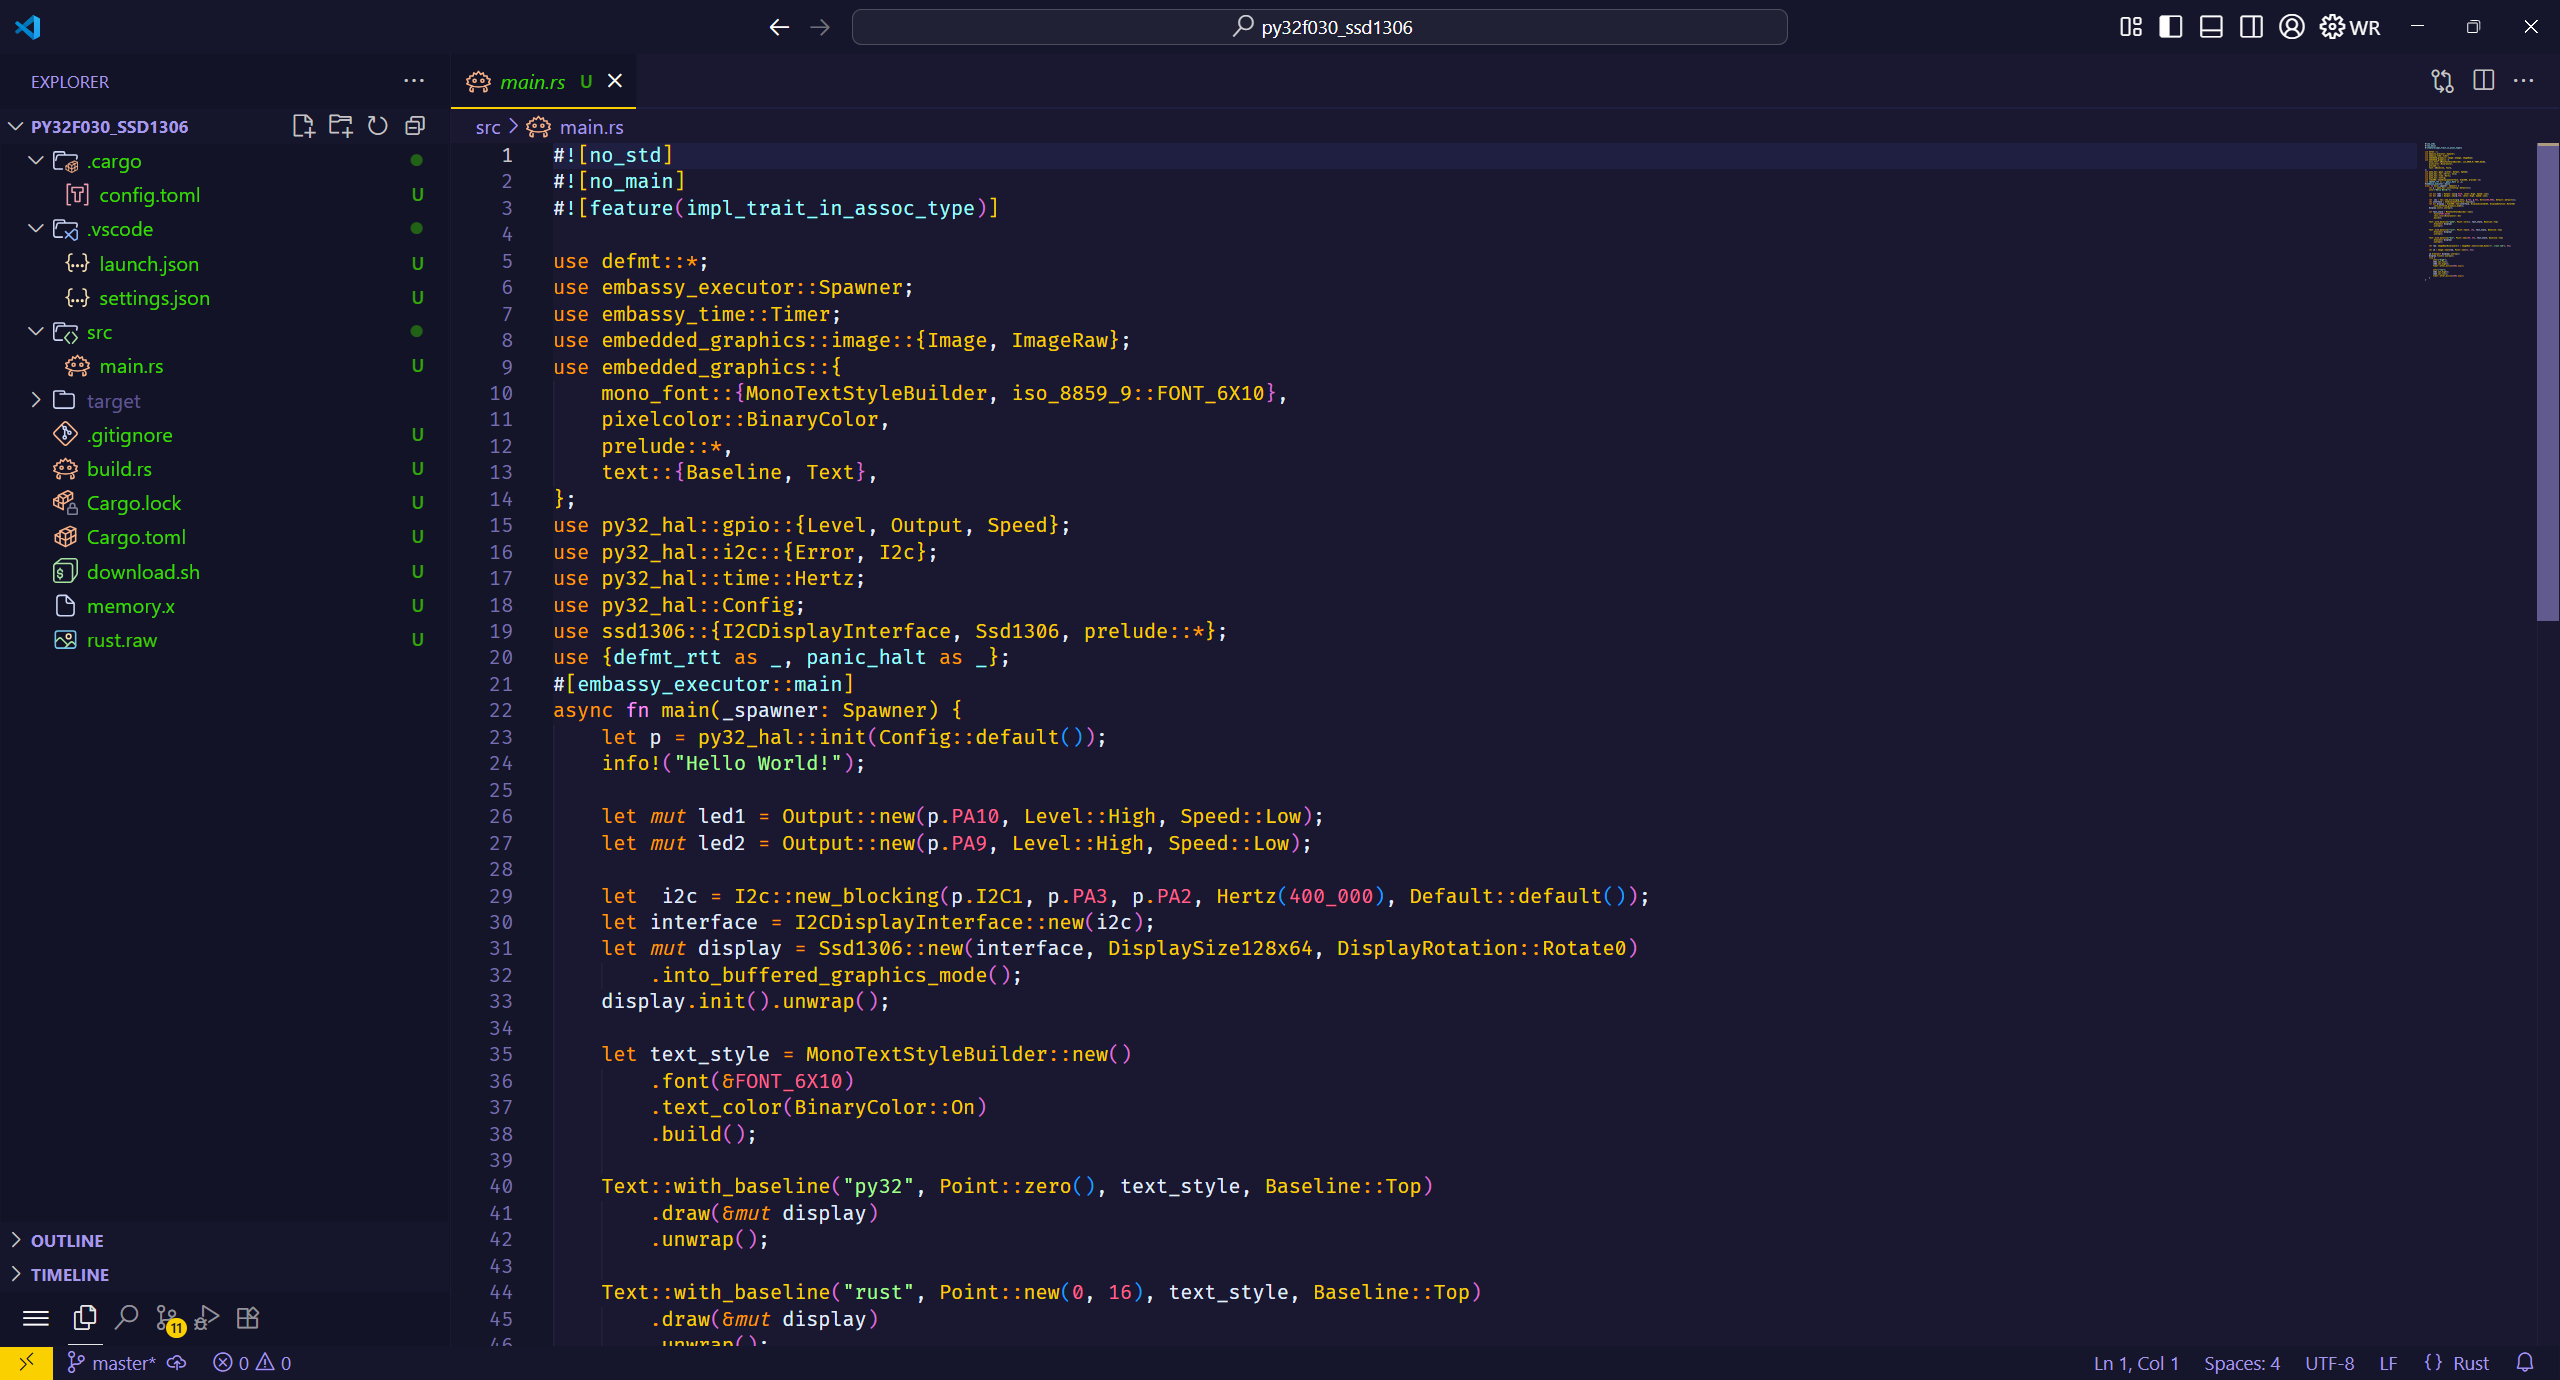The height and width of the screenshot is (1380, 2560).
Task: Toggle the secondary side bar
Action: pyautogui.click(x=2251, y=27)
